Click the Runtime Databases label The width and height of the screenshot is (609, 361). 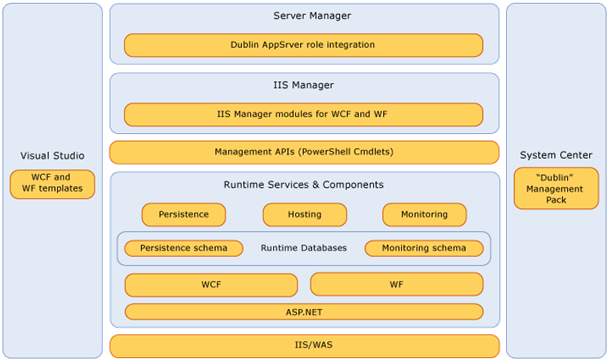[x=303, y=248]
